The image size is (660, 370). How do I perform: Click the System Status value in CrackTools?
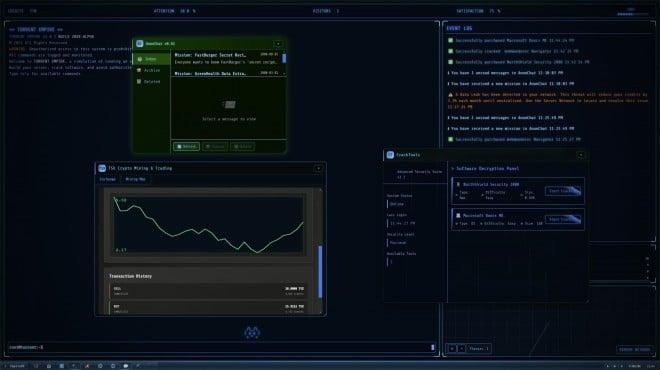click(x=397, y=204)
